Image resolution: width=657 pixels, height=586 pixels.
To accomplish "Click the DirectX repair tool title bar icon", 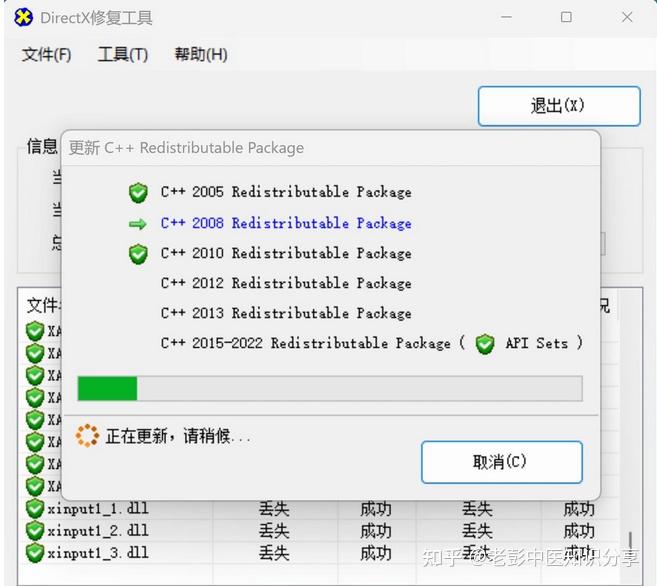I will (x=23, y=17).
